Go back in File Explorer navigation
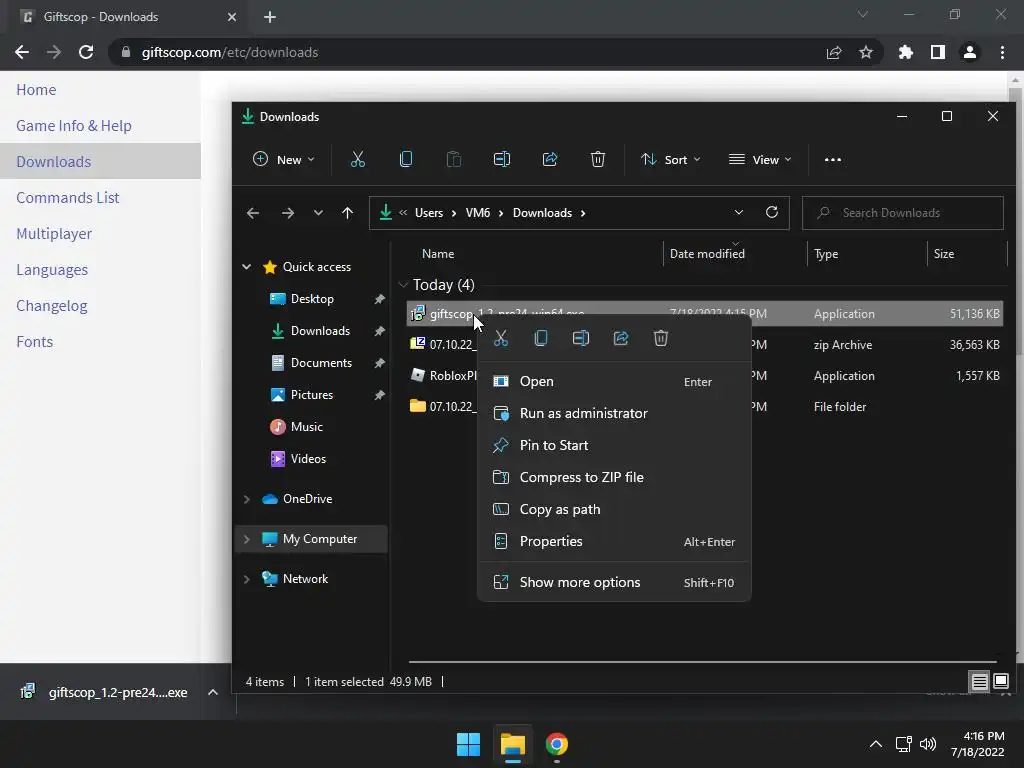Image resolution: width=1024 pixels, height=768 pixels. click(253, 213)
